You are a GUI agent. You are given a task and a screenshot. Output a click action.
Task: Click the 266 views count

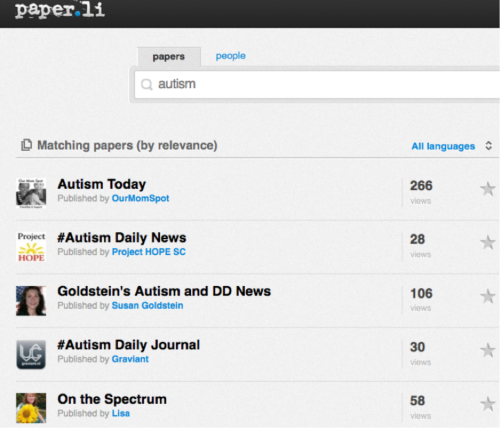click(421, 186)
